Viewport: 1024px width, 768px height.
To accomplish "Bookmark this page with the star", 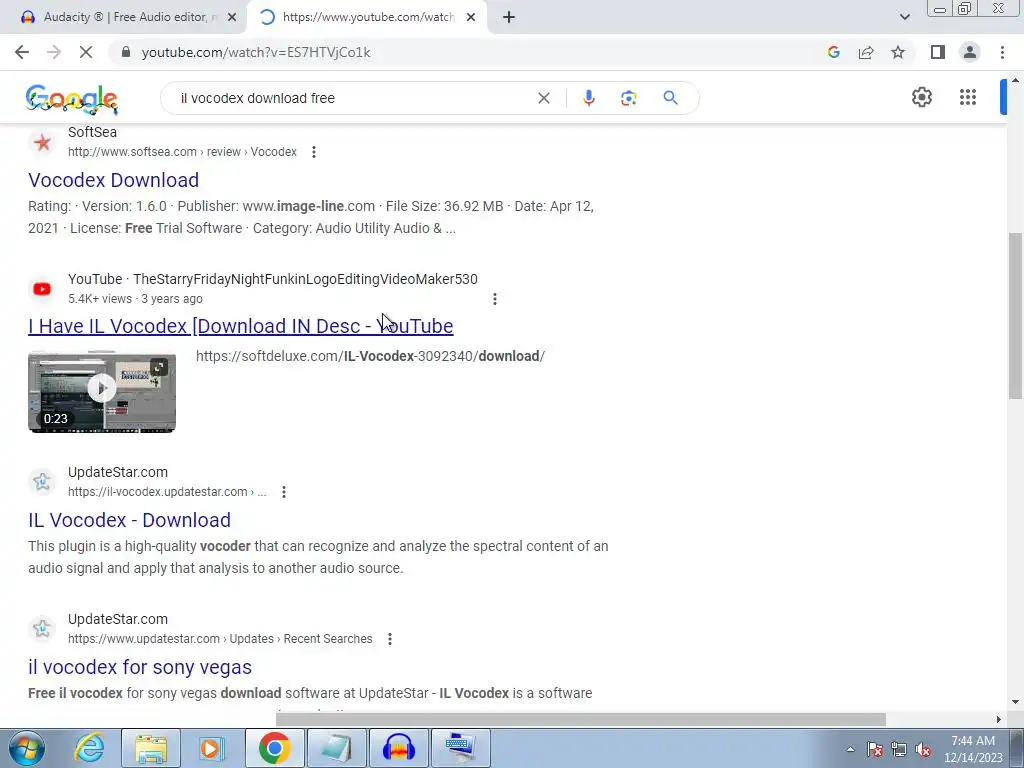I will (x=898, y=52).
